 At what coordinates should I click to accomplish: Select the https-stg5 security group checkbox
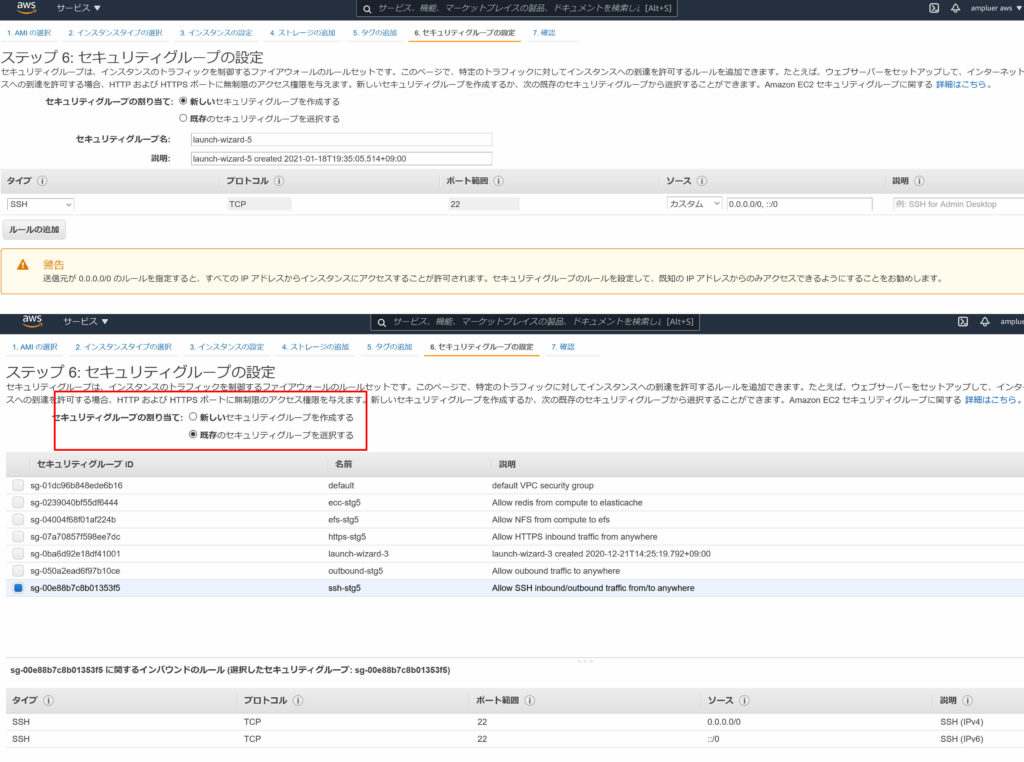pyautogui.click(x=18, y=536)
